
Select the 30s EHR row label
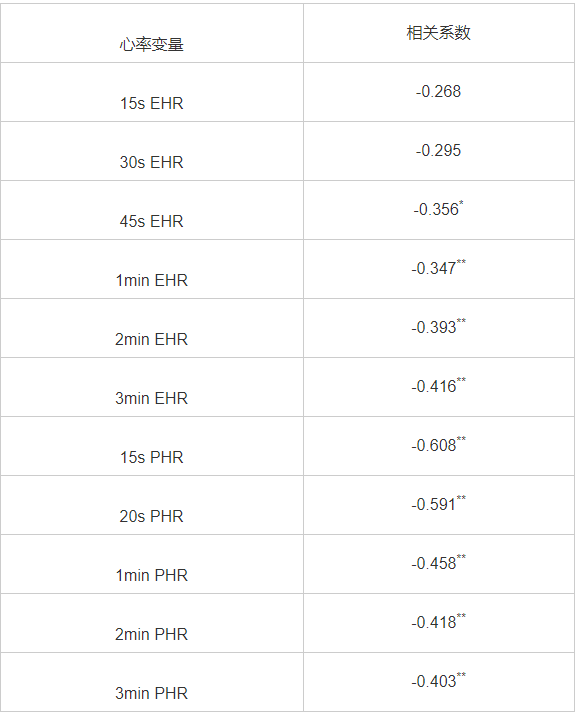point(152,163)
